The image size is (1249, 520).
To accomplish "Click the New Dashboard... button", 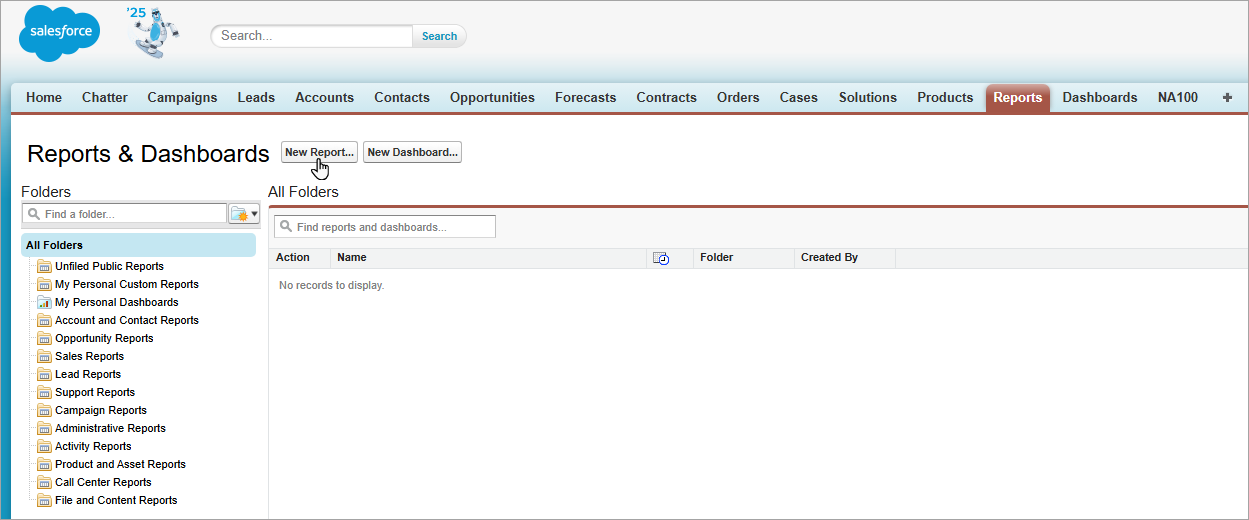I will (412, 152).
